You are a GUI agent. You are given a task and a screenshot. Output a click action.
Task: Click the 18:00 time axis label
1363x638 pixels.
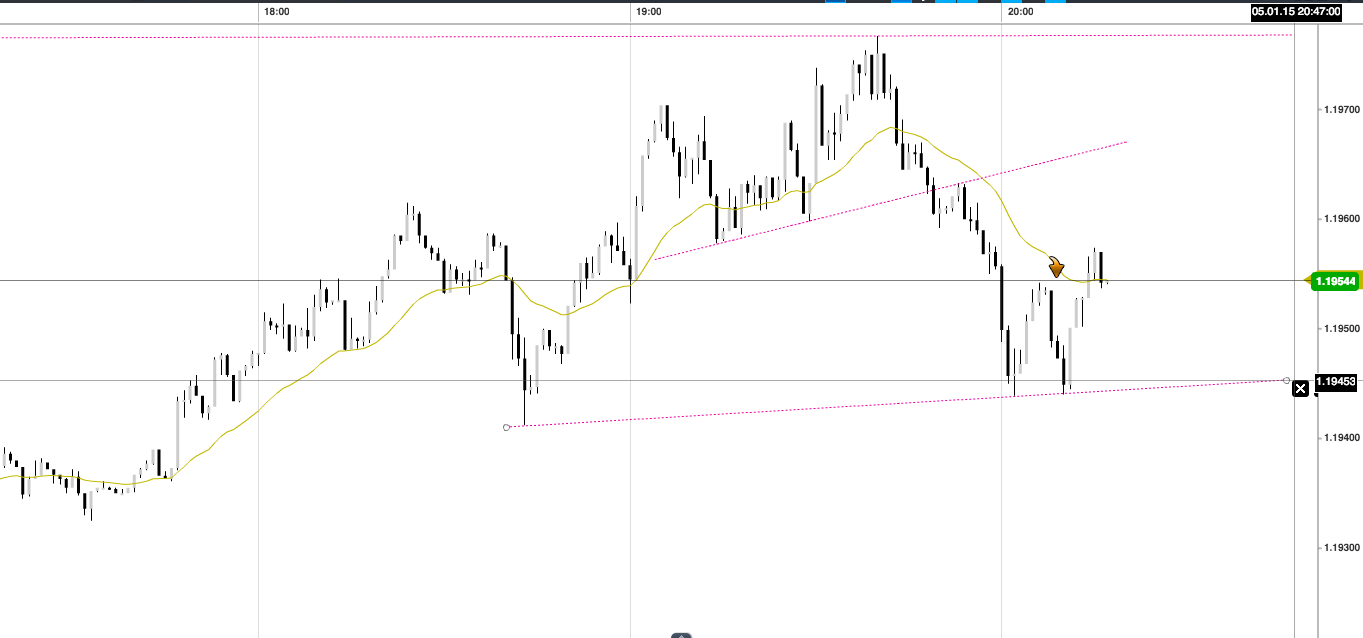click(276, 12)
